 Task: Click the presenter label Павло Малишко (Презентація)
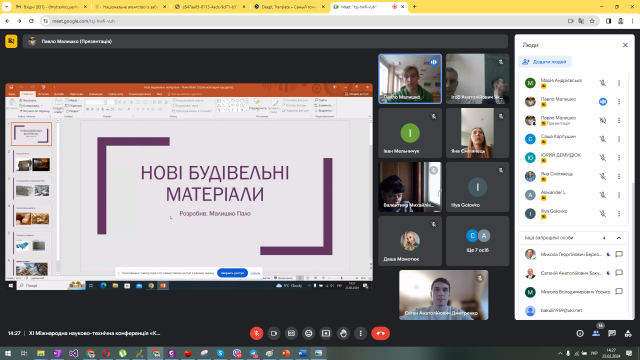[x=77, y=41]
